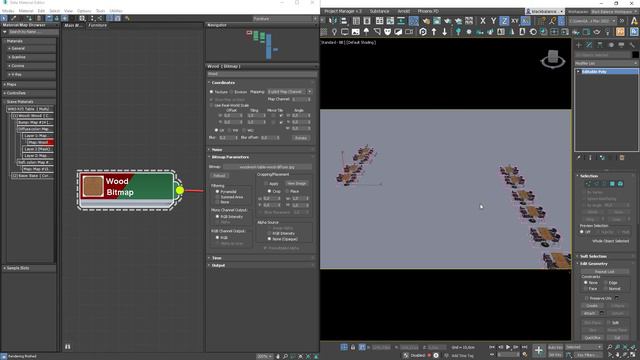Go to the start frame of animation

(x=492, y=347)
